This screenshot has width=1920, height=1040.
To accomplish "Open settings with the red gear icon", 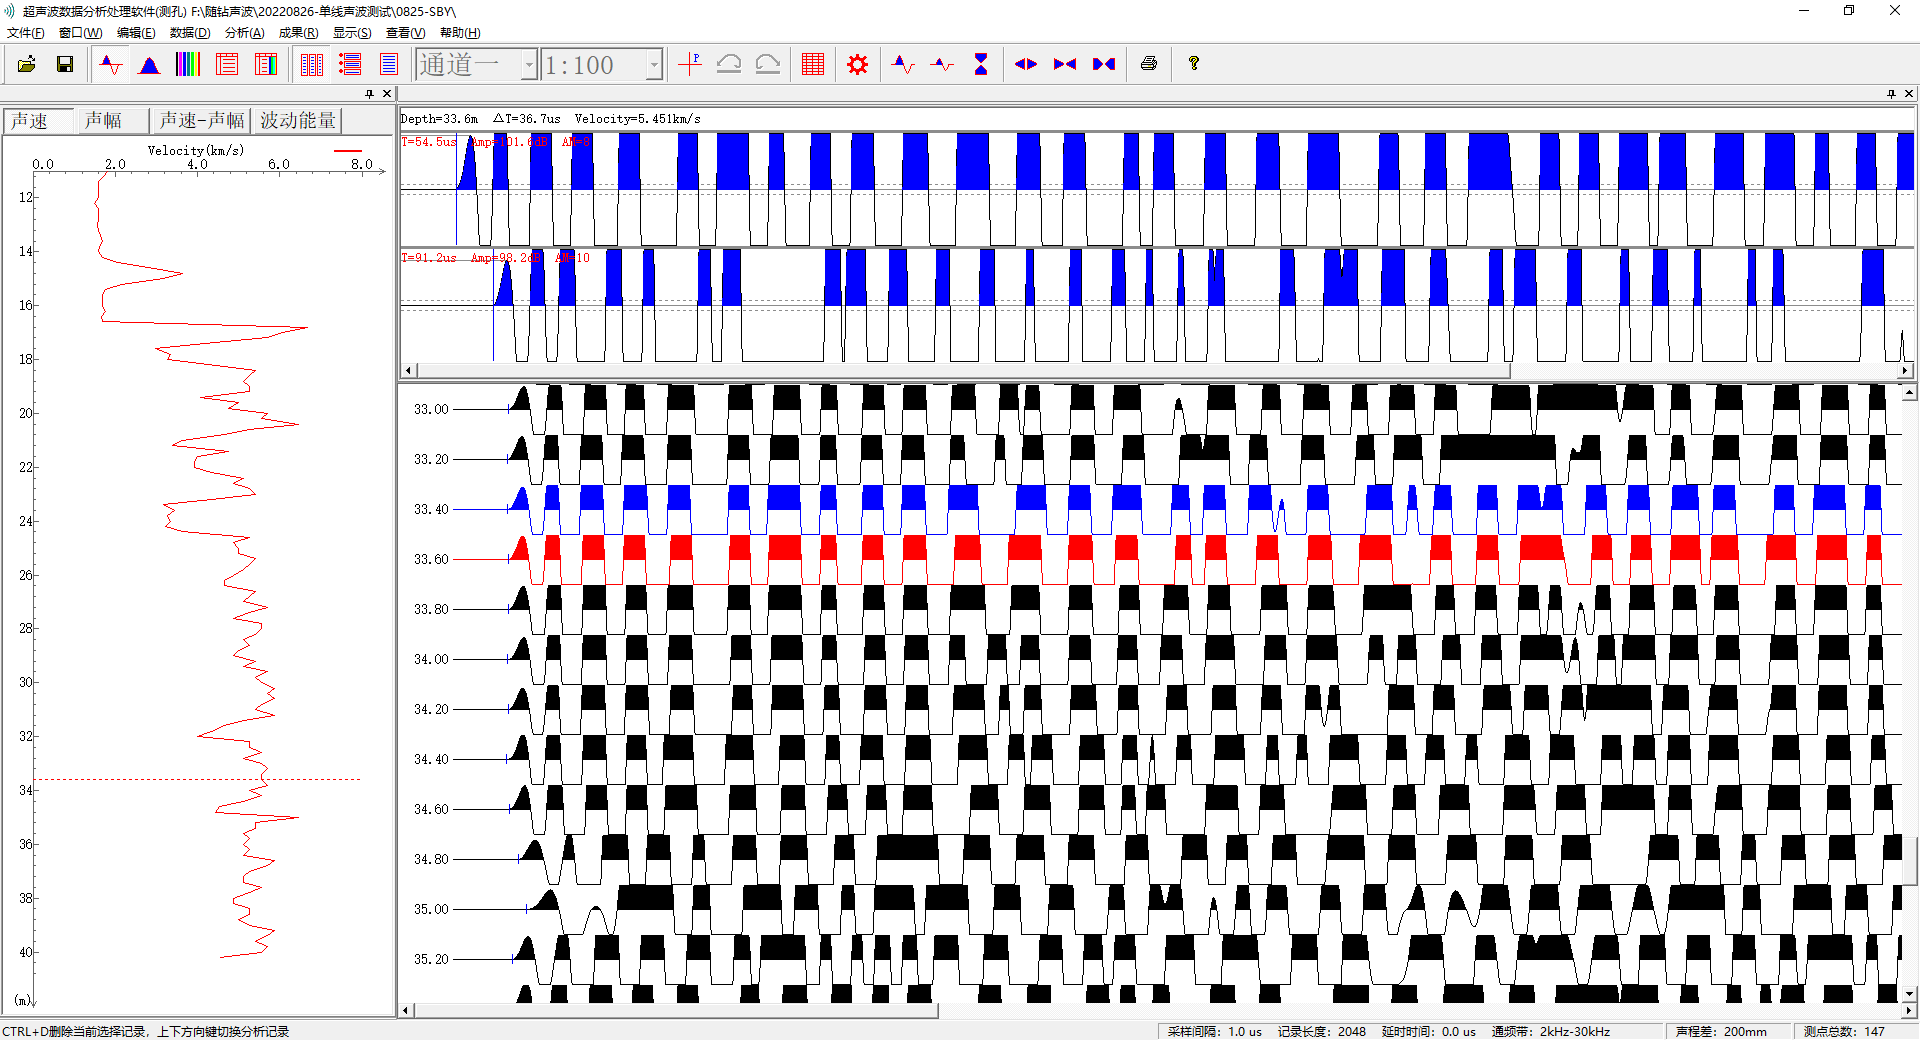I will click(x=857, y=65).
